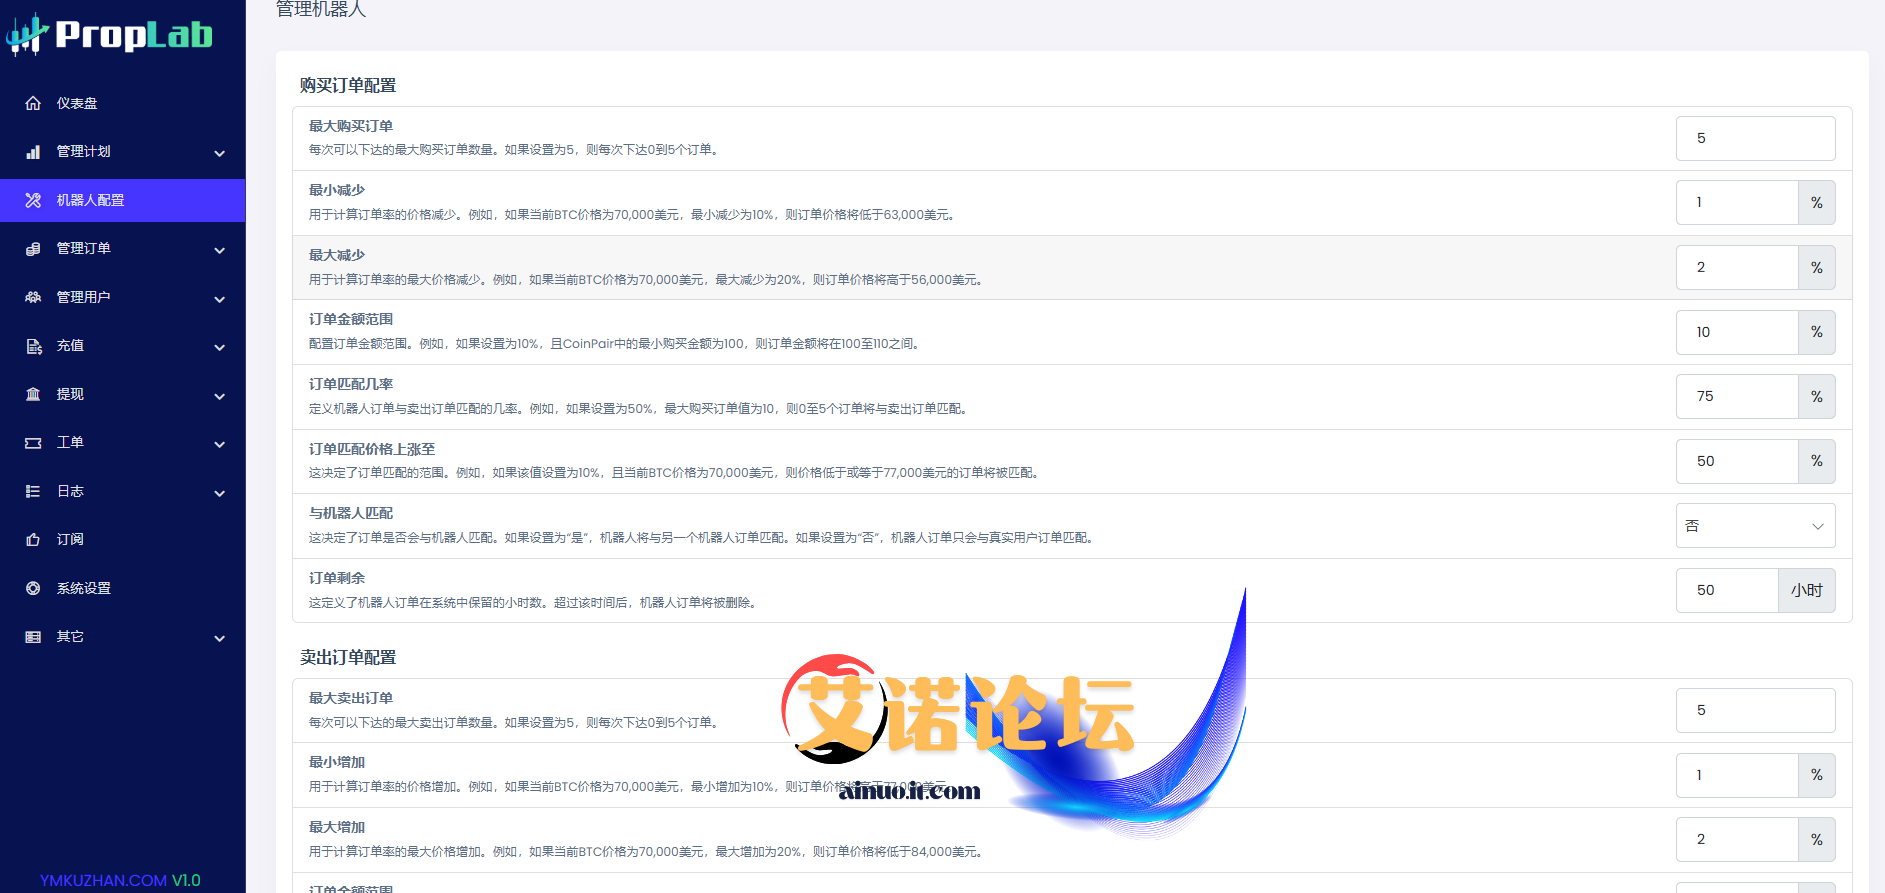Open the 与机器人匹配 dropdown
The height and width of the screenshot is (893, 1885).
point(1755,526)
